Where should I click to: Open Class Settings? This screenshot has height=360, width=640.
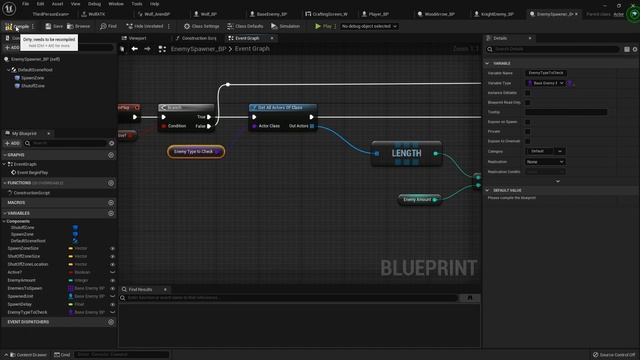202,26
